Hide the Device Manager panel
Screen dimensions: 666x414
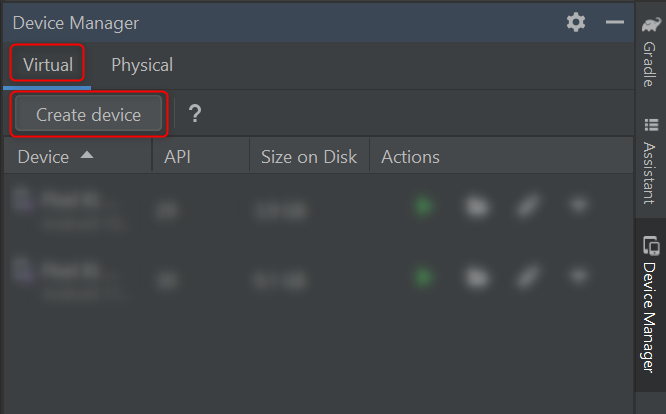pyautogui.click(x=615, y=22)
